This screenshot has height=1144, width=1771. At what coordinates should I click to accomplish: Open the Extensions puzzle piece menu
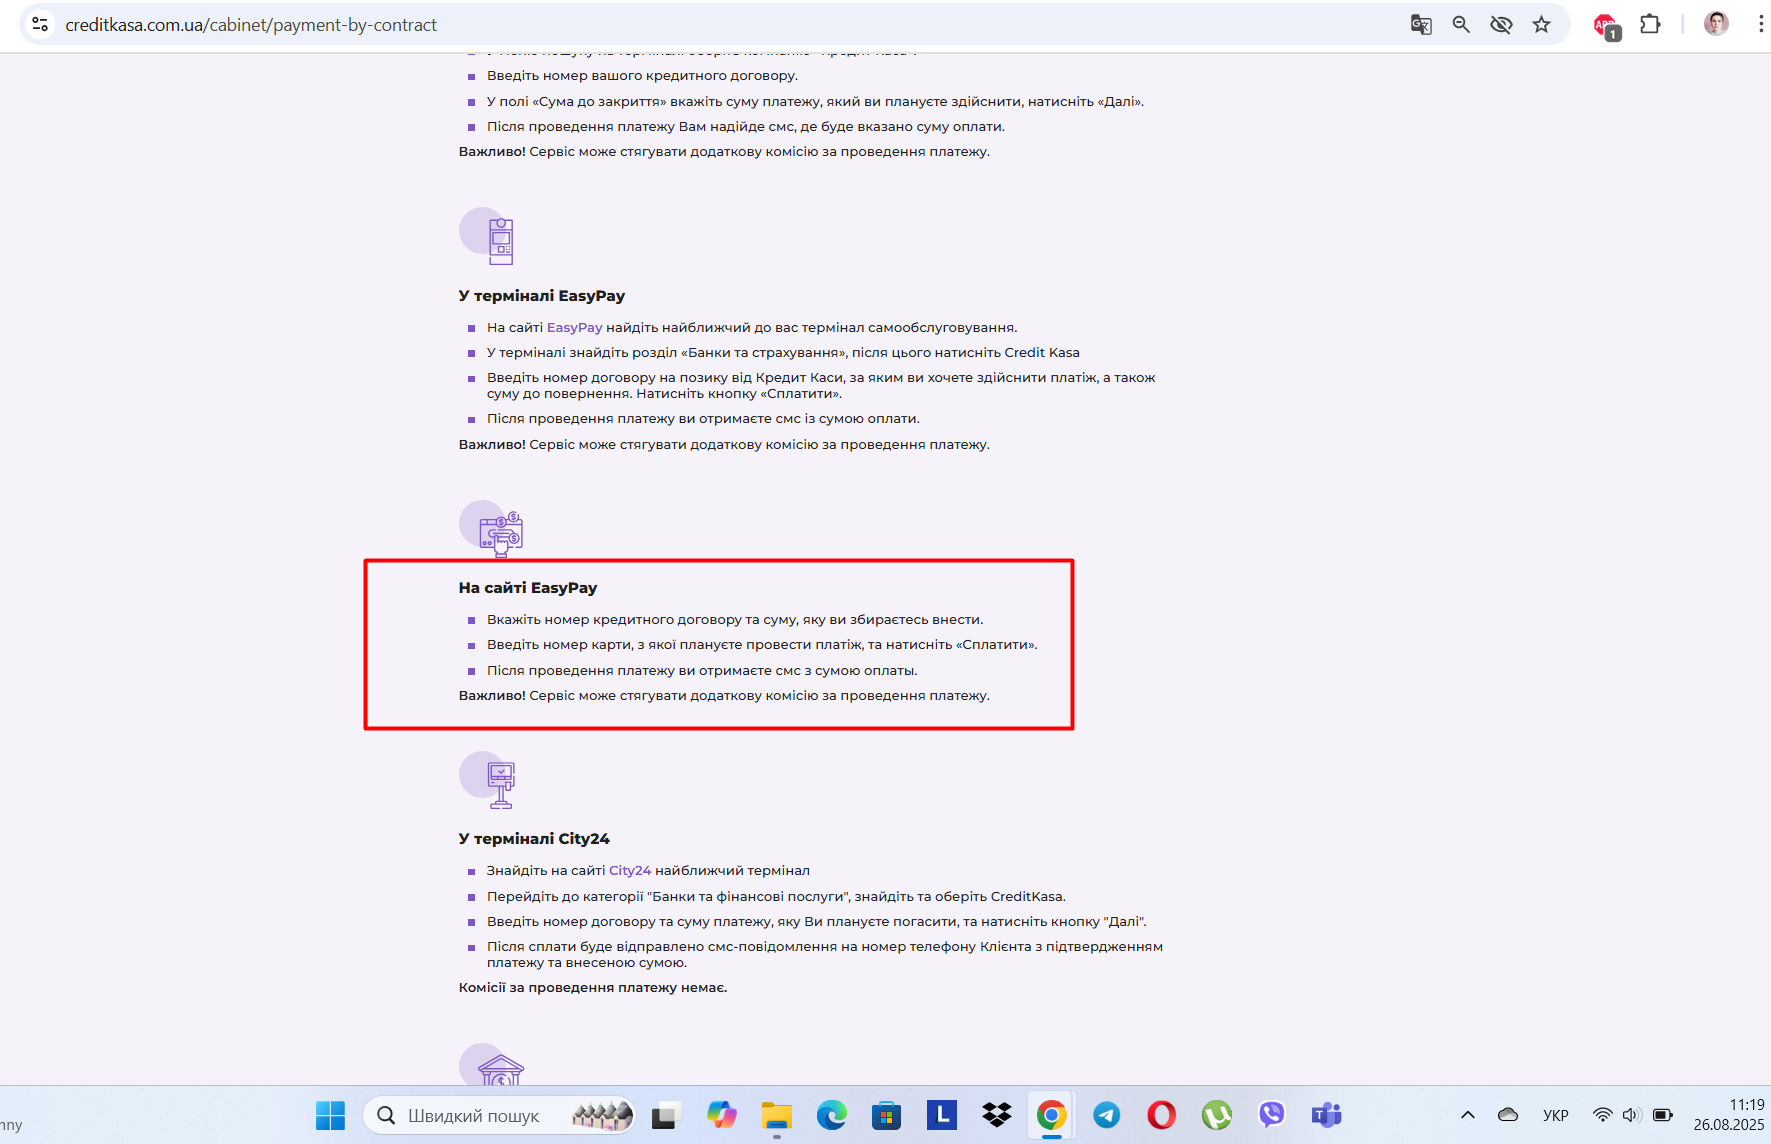[1650, 24]
